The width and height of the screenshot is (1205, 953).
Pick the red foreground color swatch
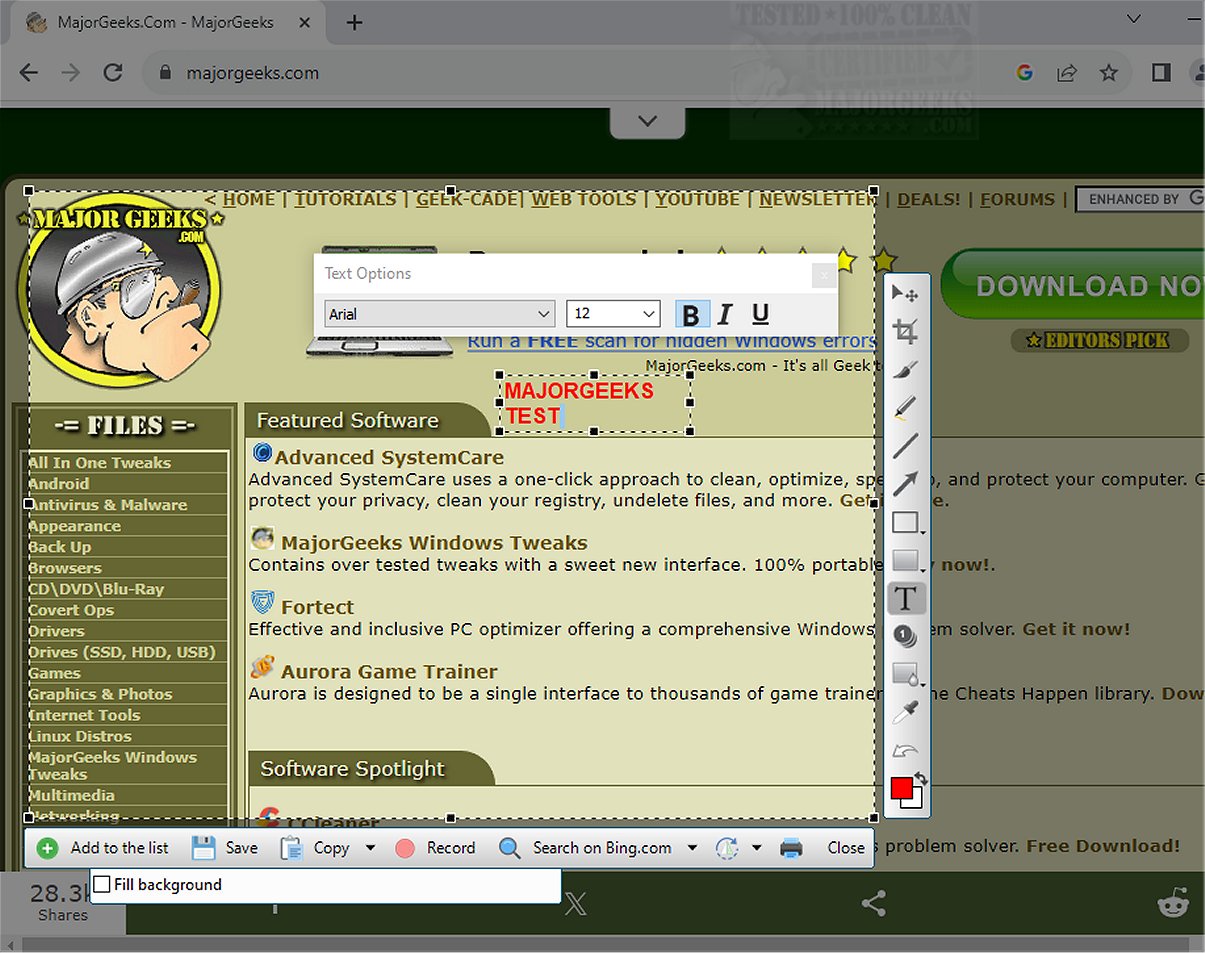901,788
